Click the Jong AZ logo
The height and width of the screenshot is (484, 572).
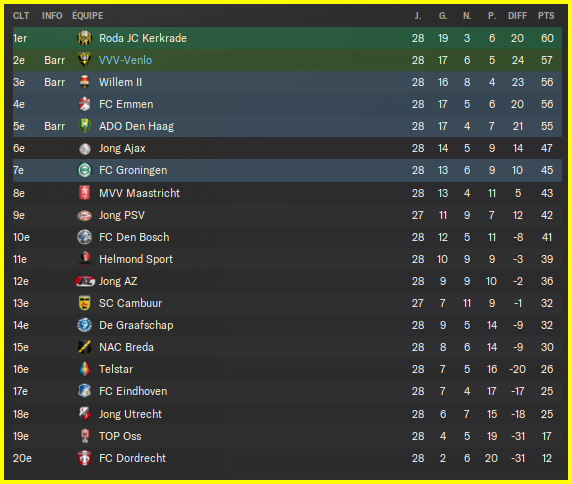85,281
